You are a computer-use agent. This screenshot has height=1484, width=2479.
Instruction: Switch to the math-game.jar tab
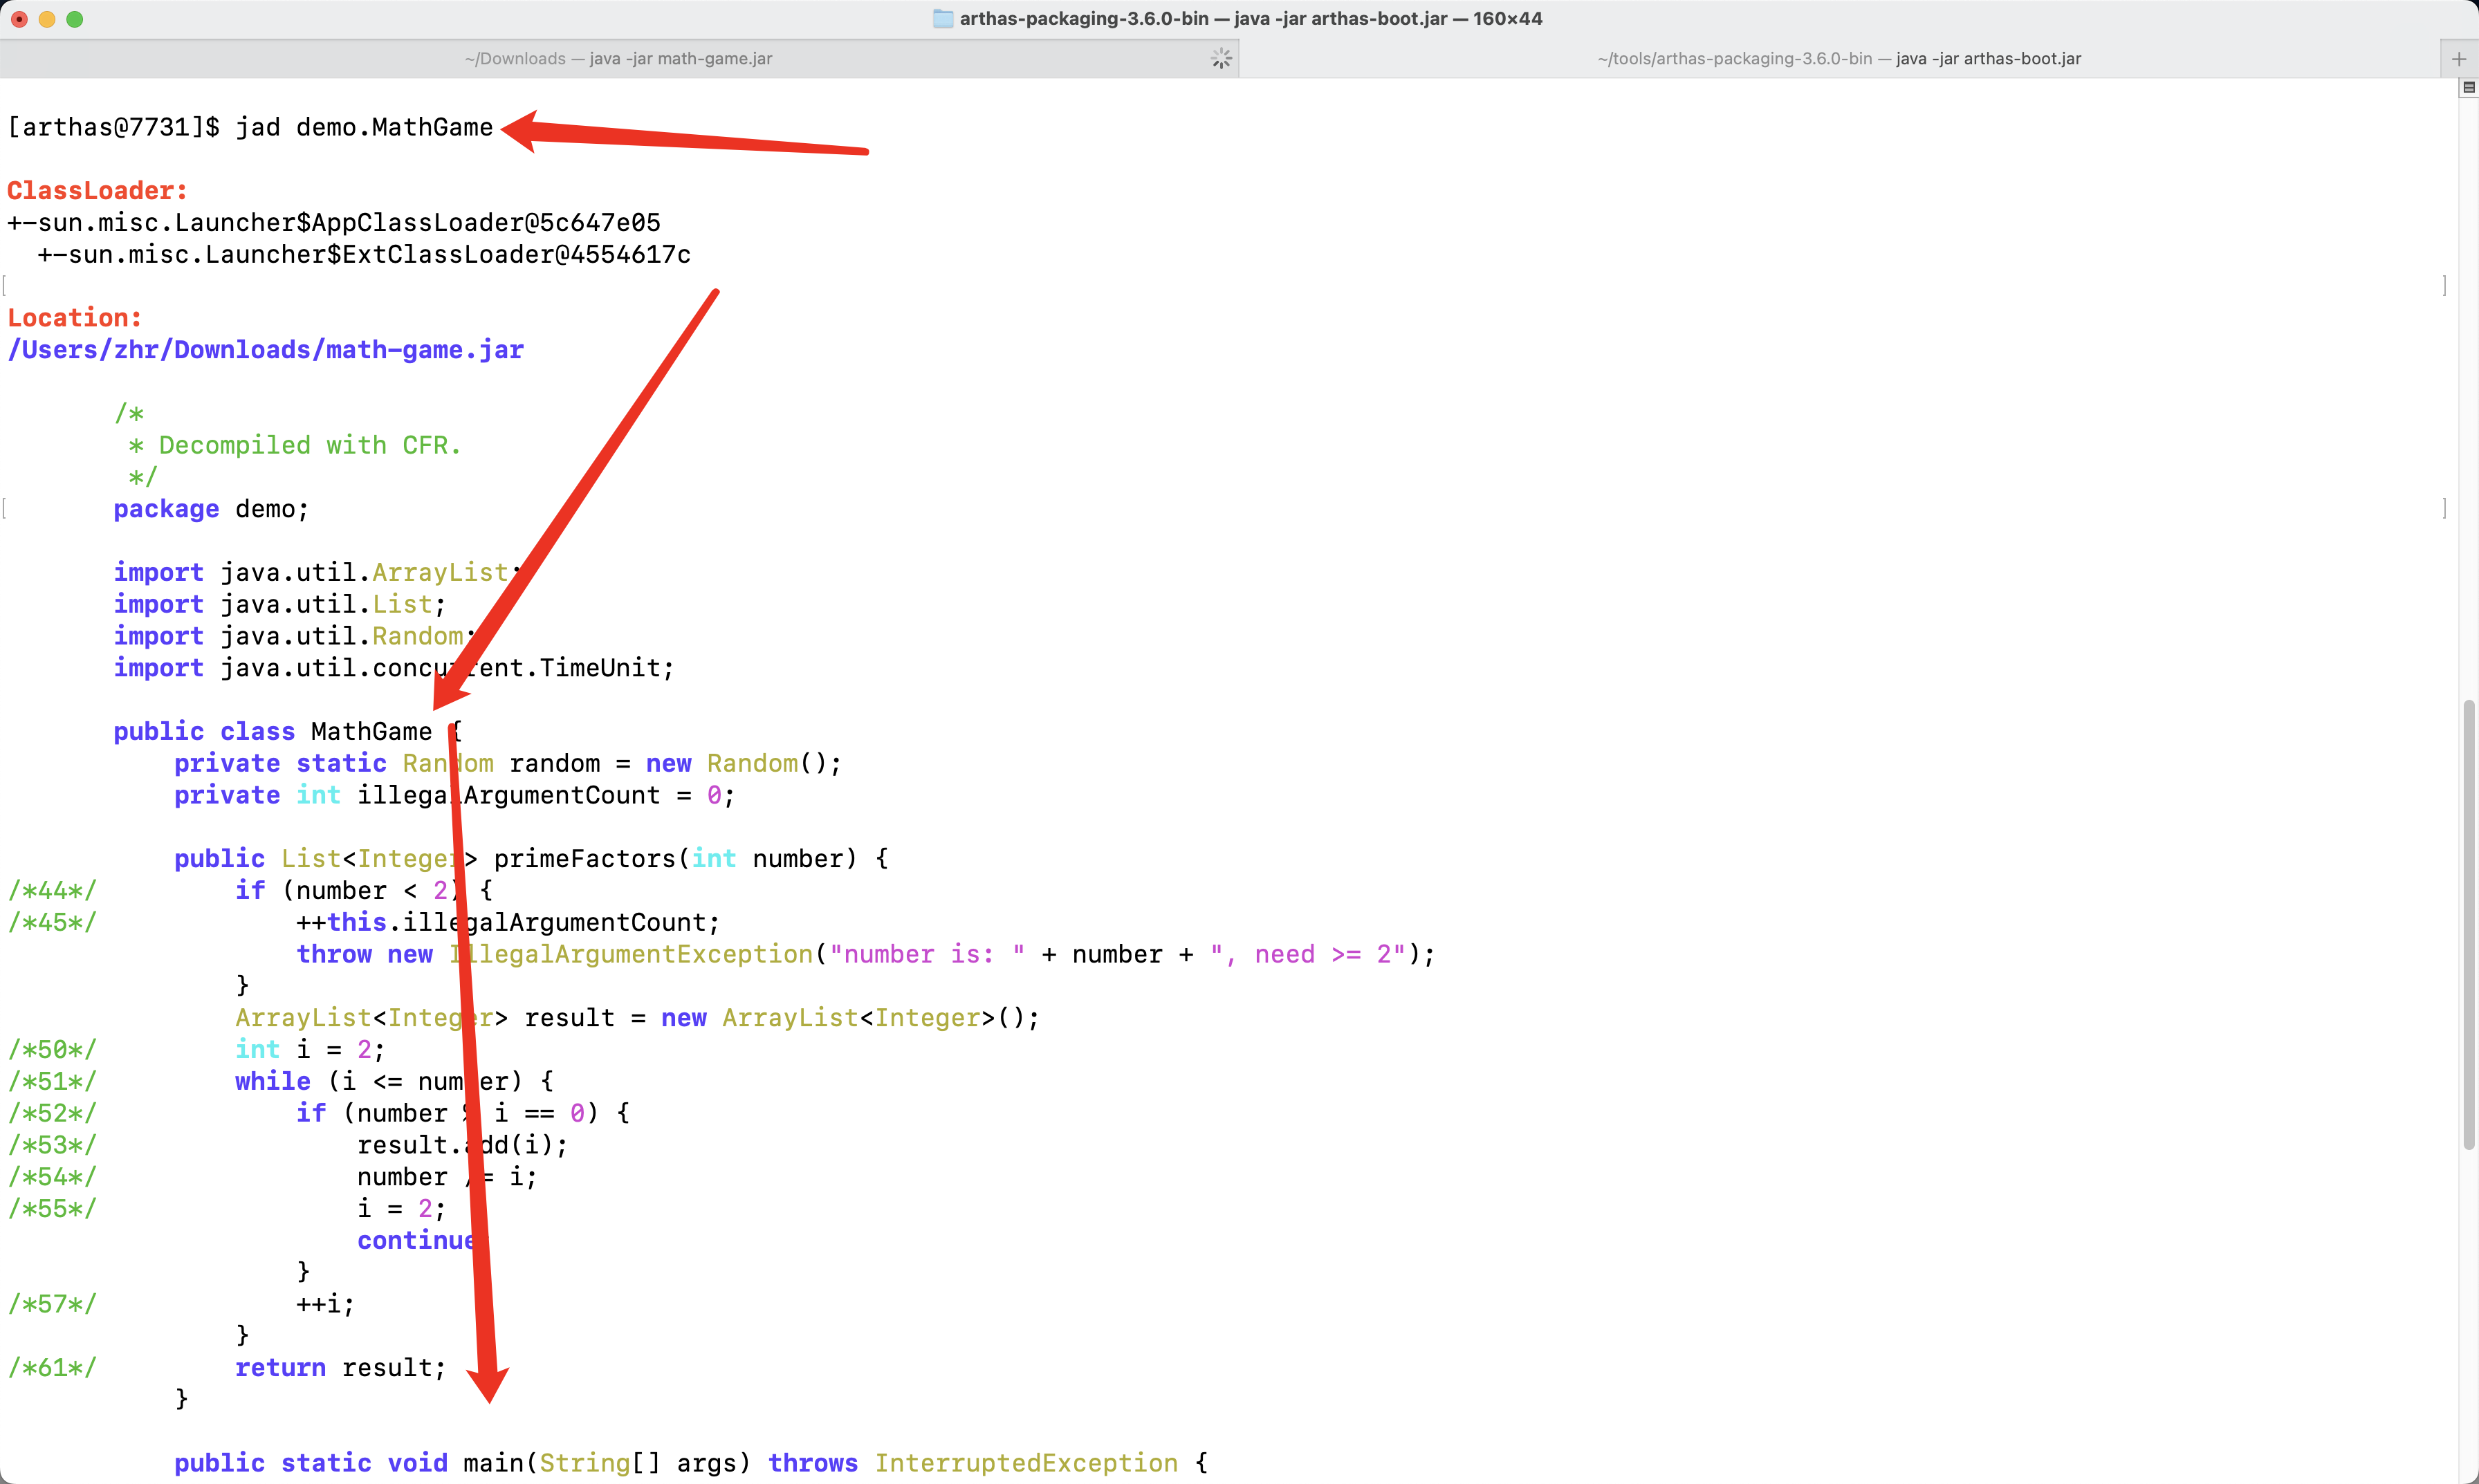(x=618, y=59)
